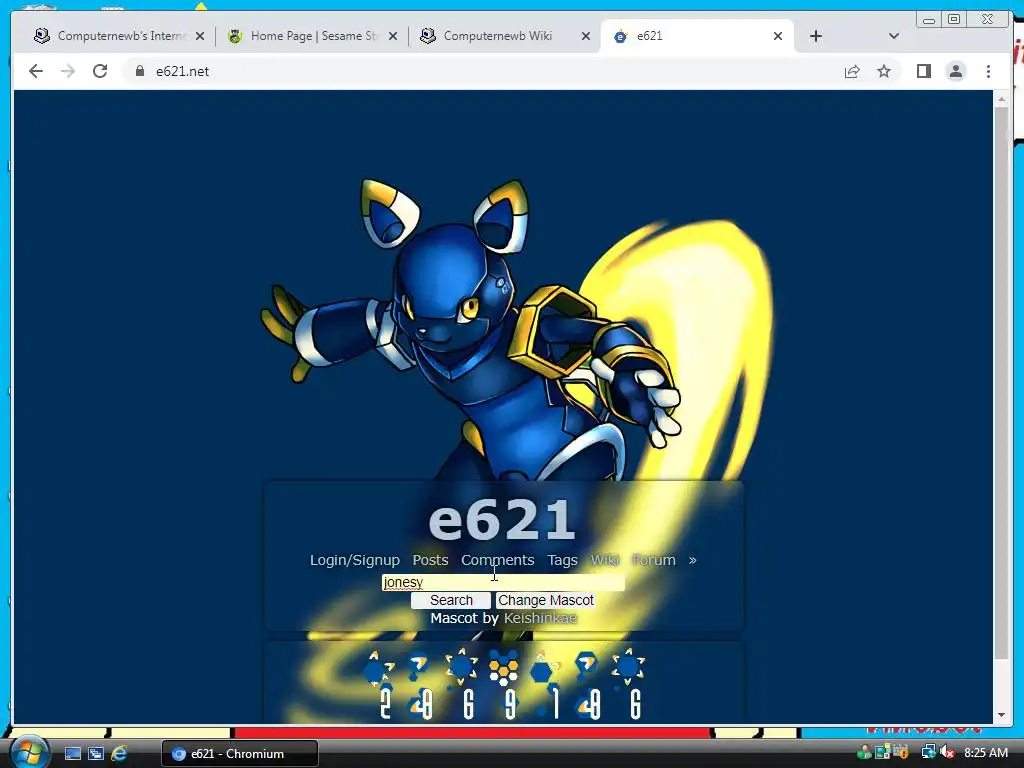The image size is (1024, 768).
Task: Click the vertical scrollbar thumb
Action: coord(1001,383)
